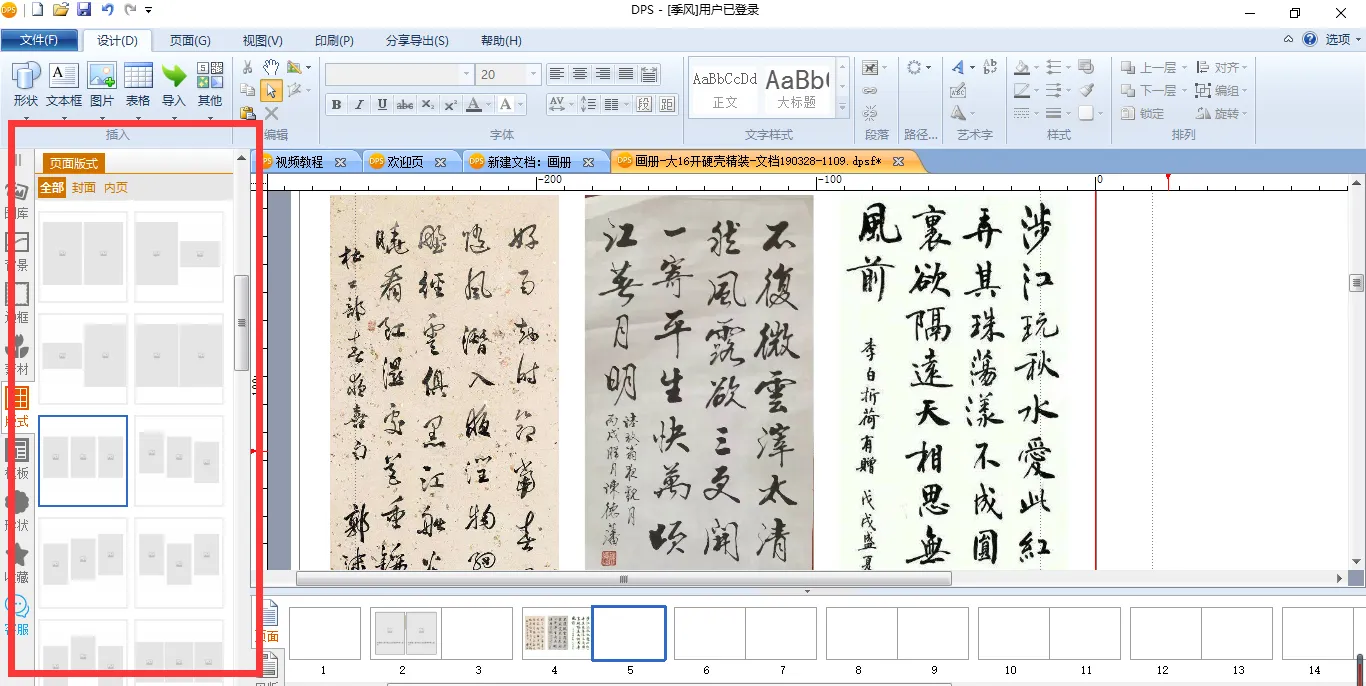The width and height of the screenshot is (1366, 686).
Task: Open the 收藏 favorites star sidebar icon
Action: [17, 561]
